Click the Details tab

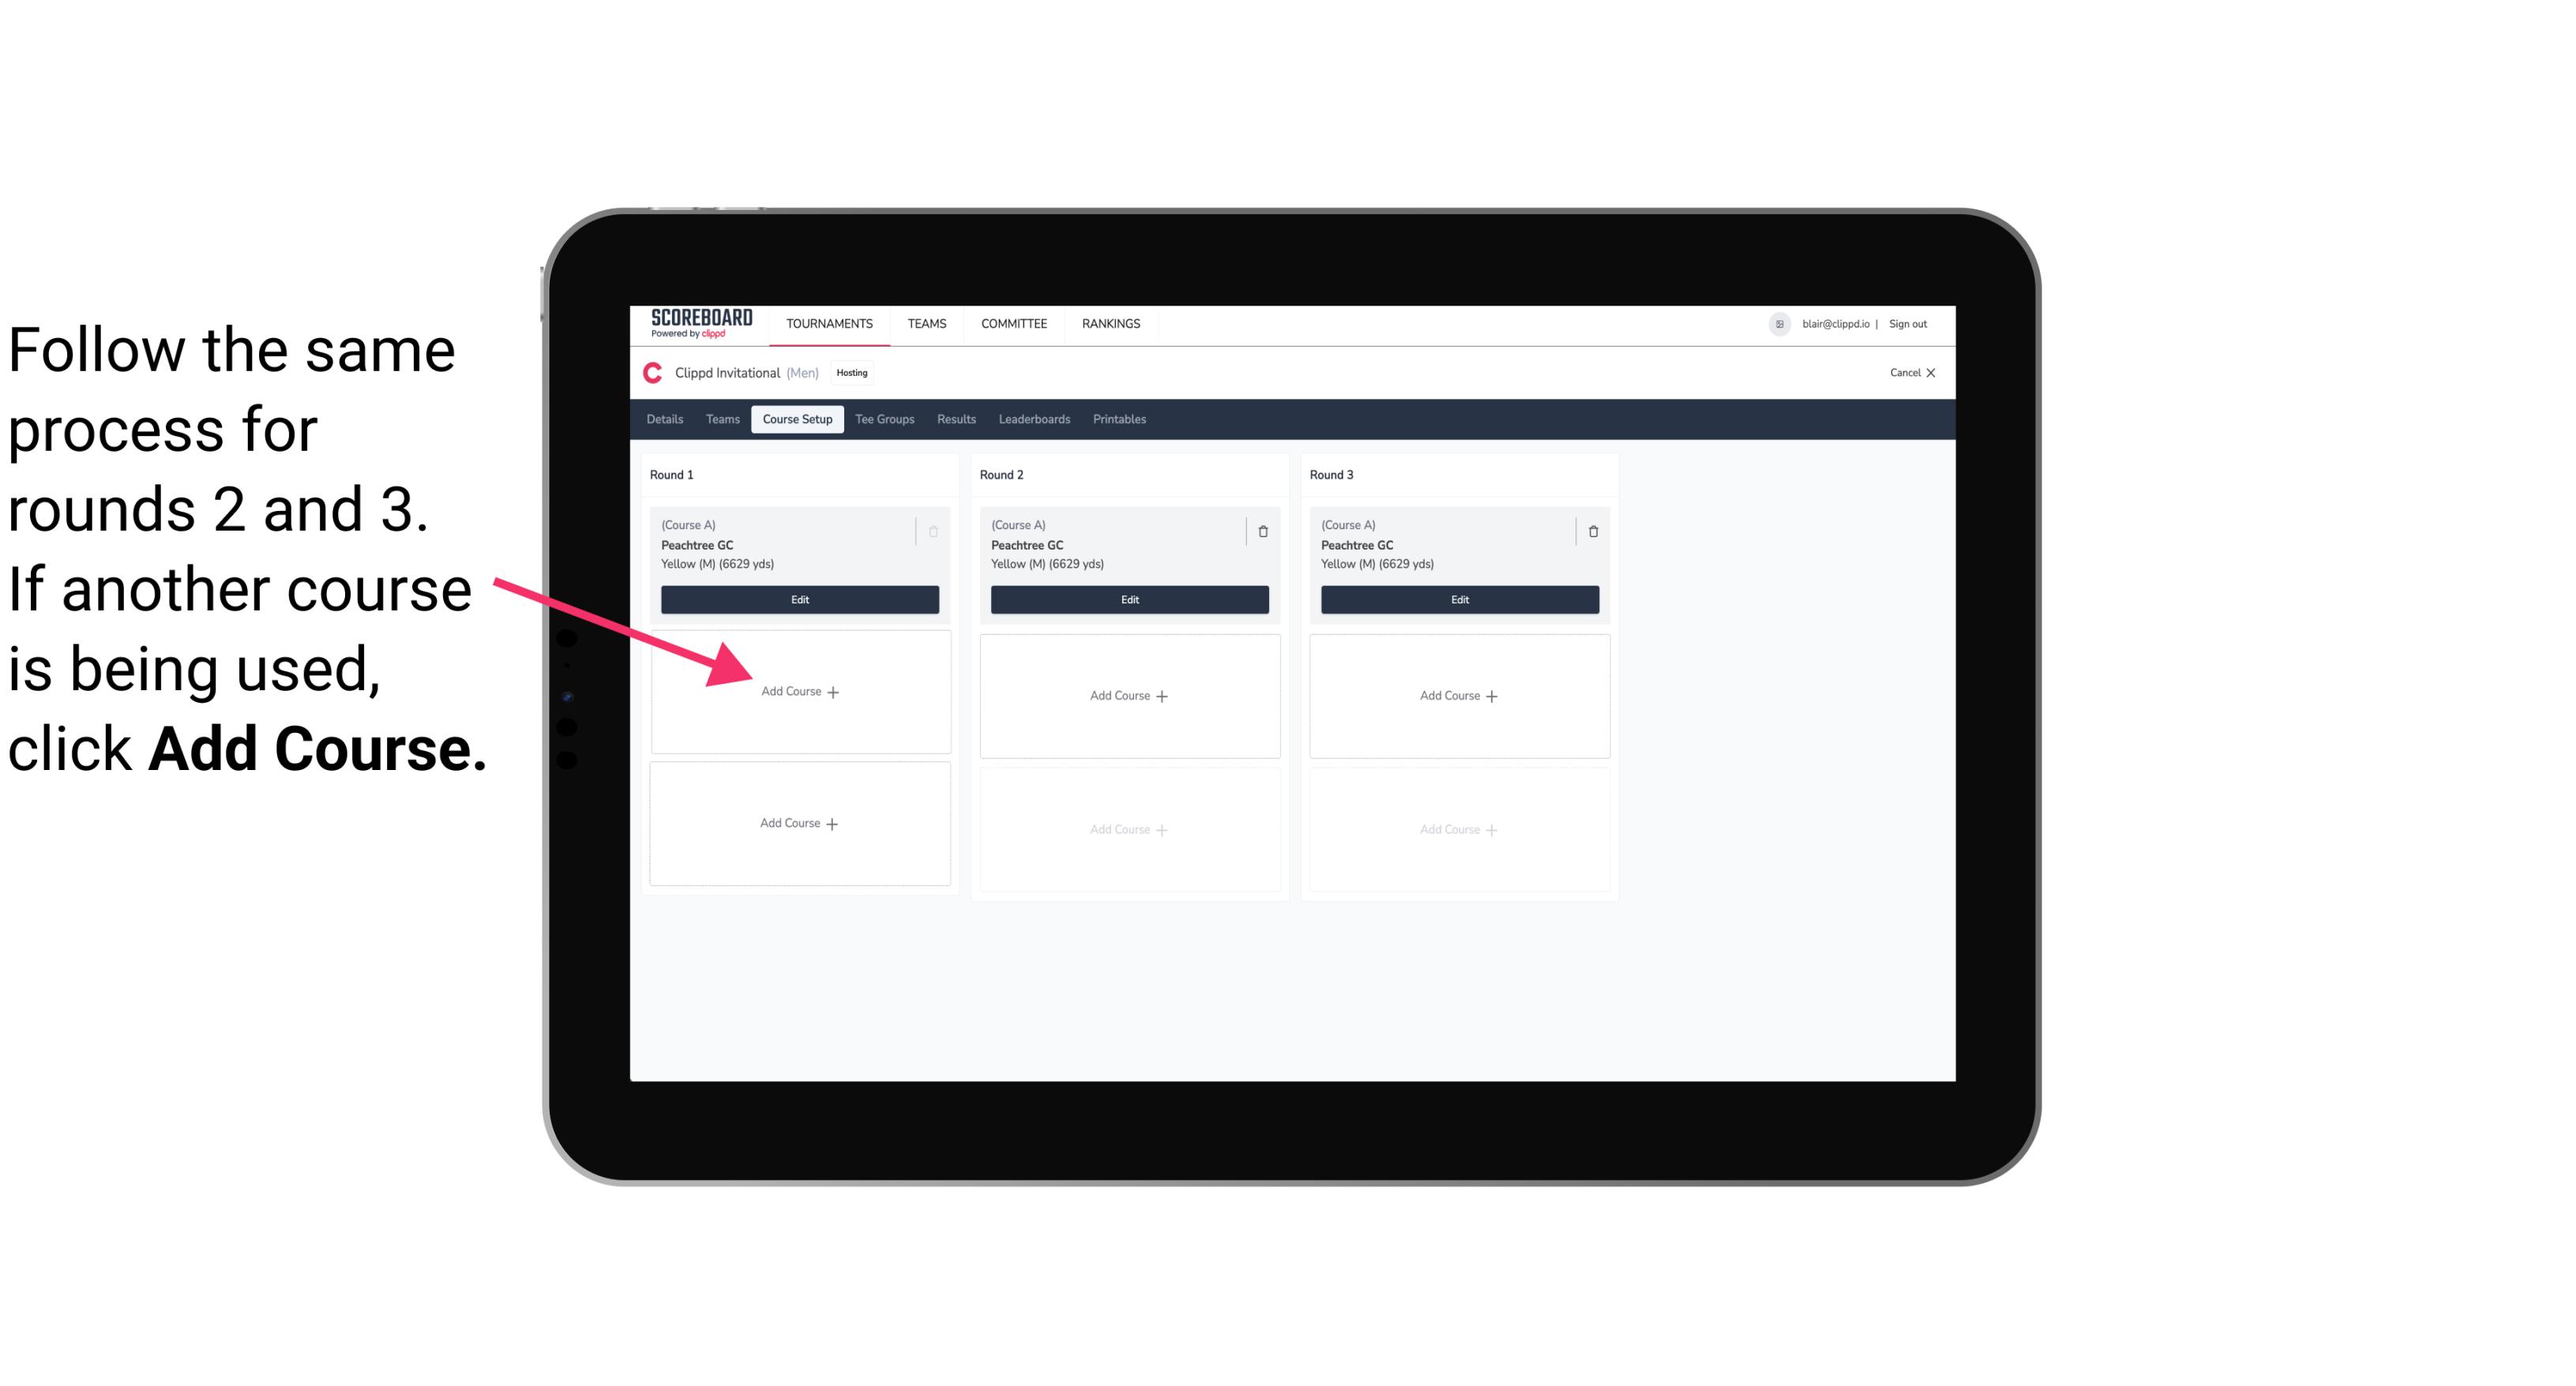click(x=667, y=420)
